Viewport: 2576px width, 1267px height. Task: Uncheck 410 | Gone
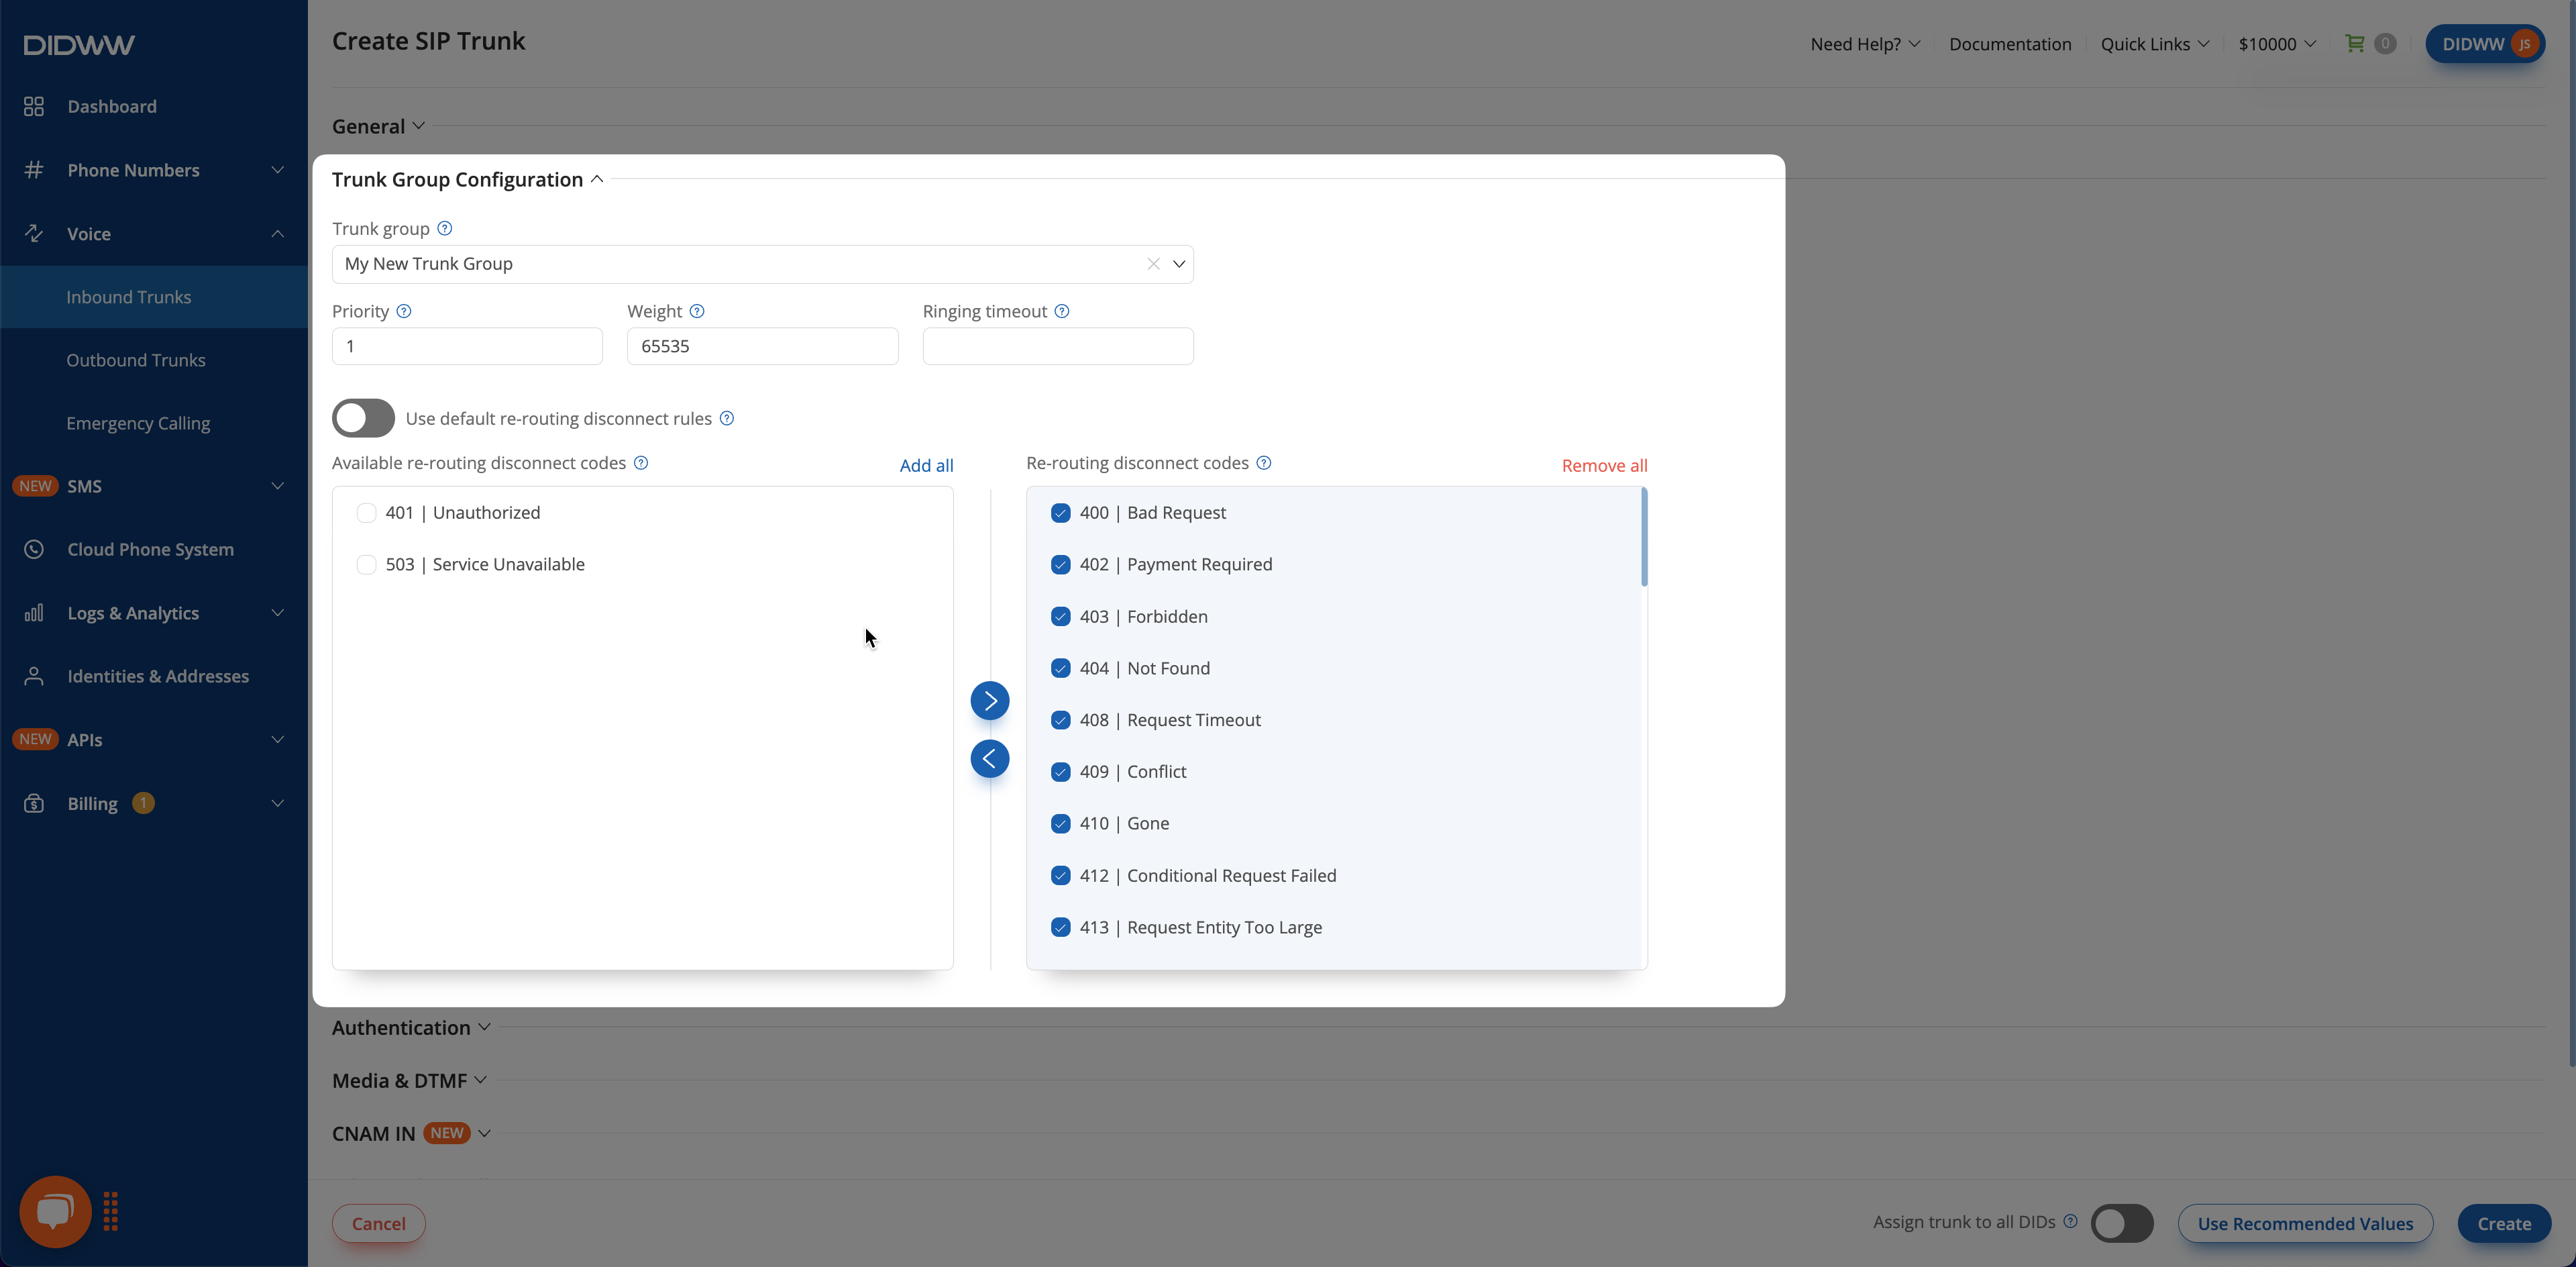tap(1061, 824)
